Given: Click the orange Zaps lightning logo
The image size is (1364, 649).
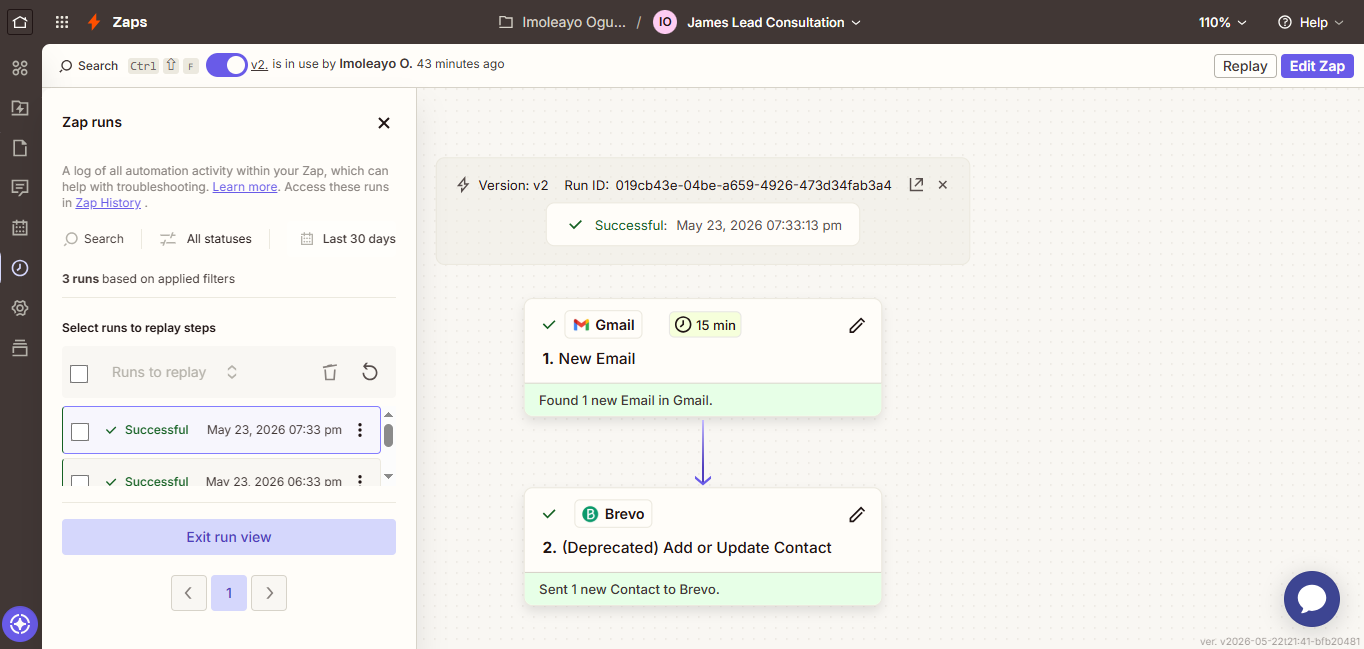Looking at the screenshot, I should 94,22.
